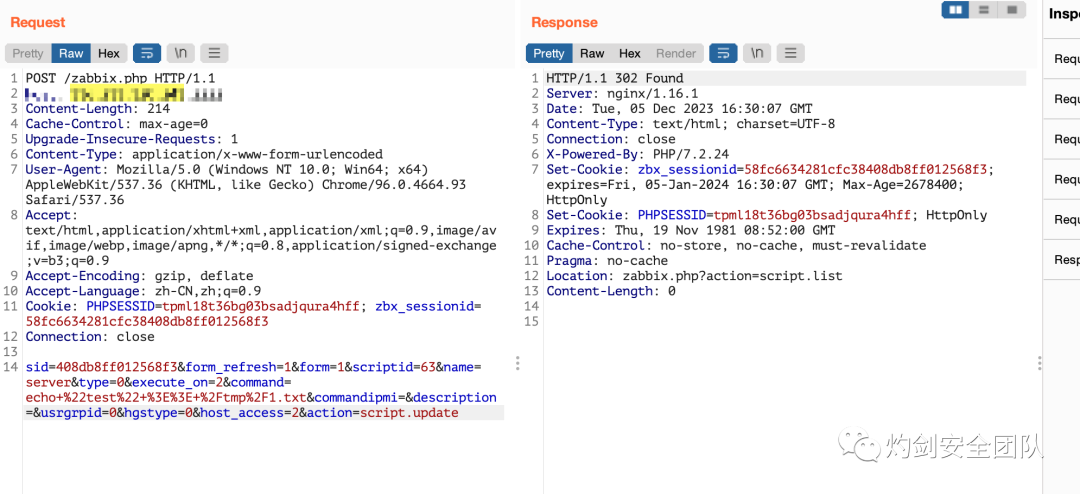Switch to top-bottom stacked layout view
The image size is (1080, 494).
point(984,10)
